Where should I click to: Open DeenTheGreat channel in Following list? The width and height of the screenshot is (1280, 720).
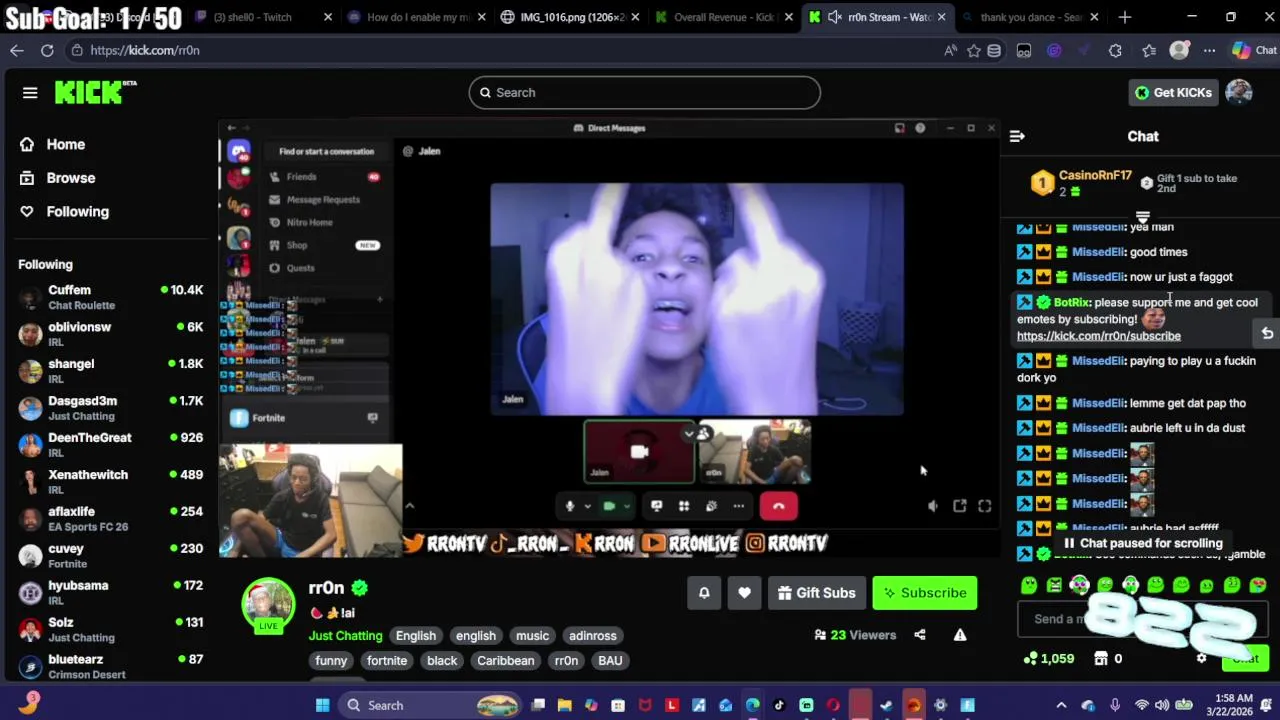tap(110, 445)
